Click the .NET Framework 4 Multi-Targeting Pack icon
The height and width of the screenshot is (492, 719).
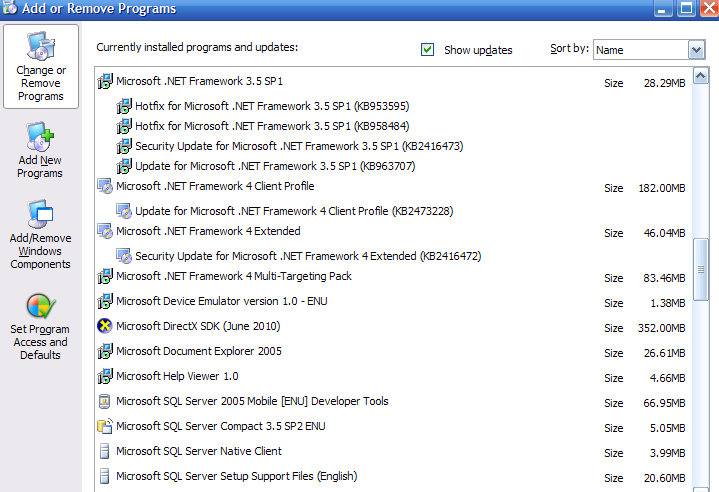click(105, 276)
